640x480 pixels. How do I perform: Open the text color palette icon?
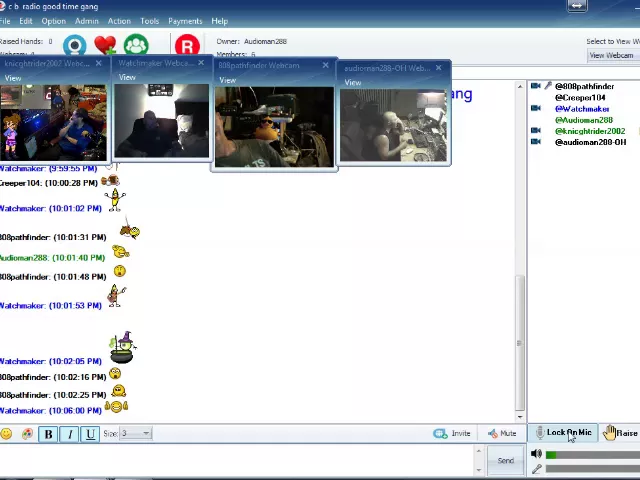27,433
